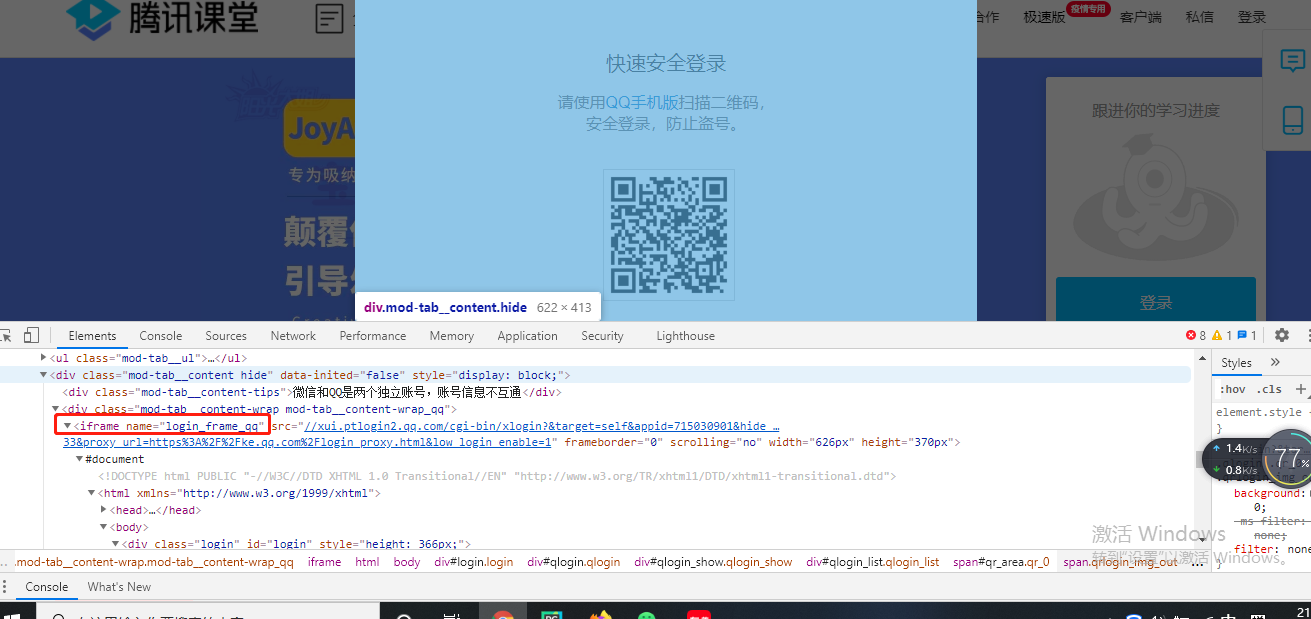Add new style rule plus icon
The image size is (1311, 619).
pos(1301,389)
